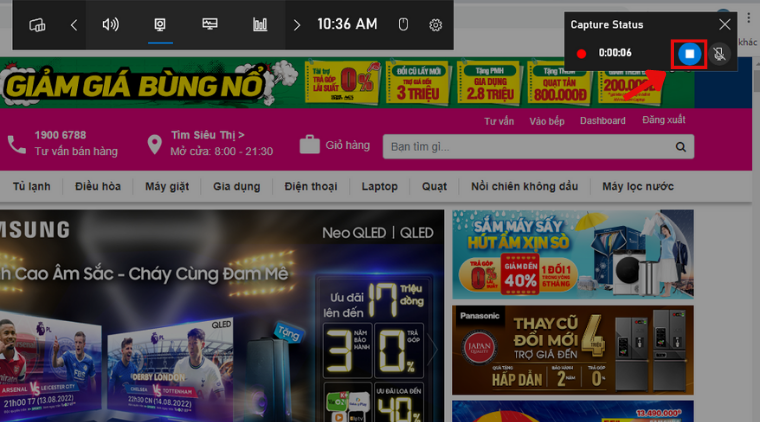The width and height of the screenshot is (760, 422).
Task: Click the Samsung Neo QLED promo banner
Action: (222, 315)
